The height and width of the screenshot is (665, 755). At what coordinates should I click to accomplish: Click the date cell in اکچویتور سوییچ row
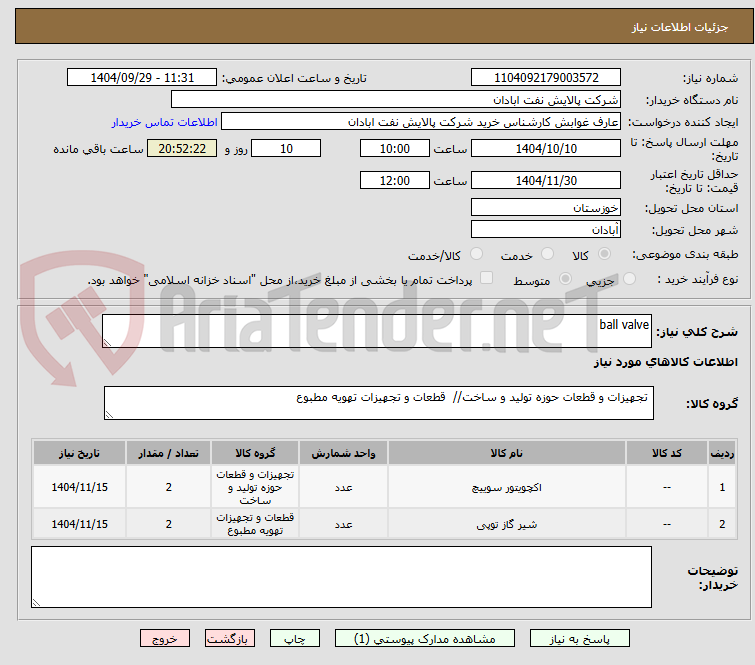[79, 487]
